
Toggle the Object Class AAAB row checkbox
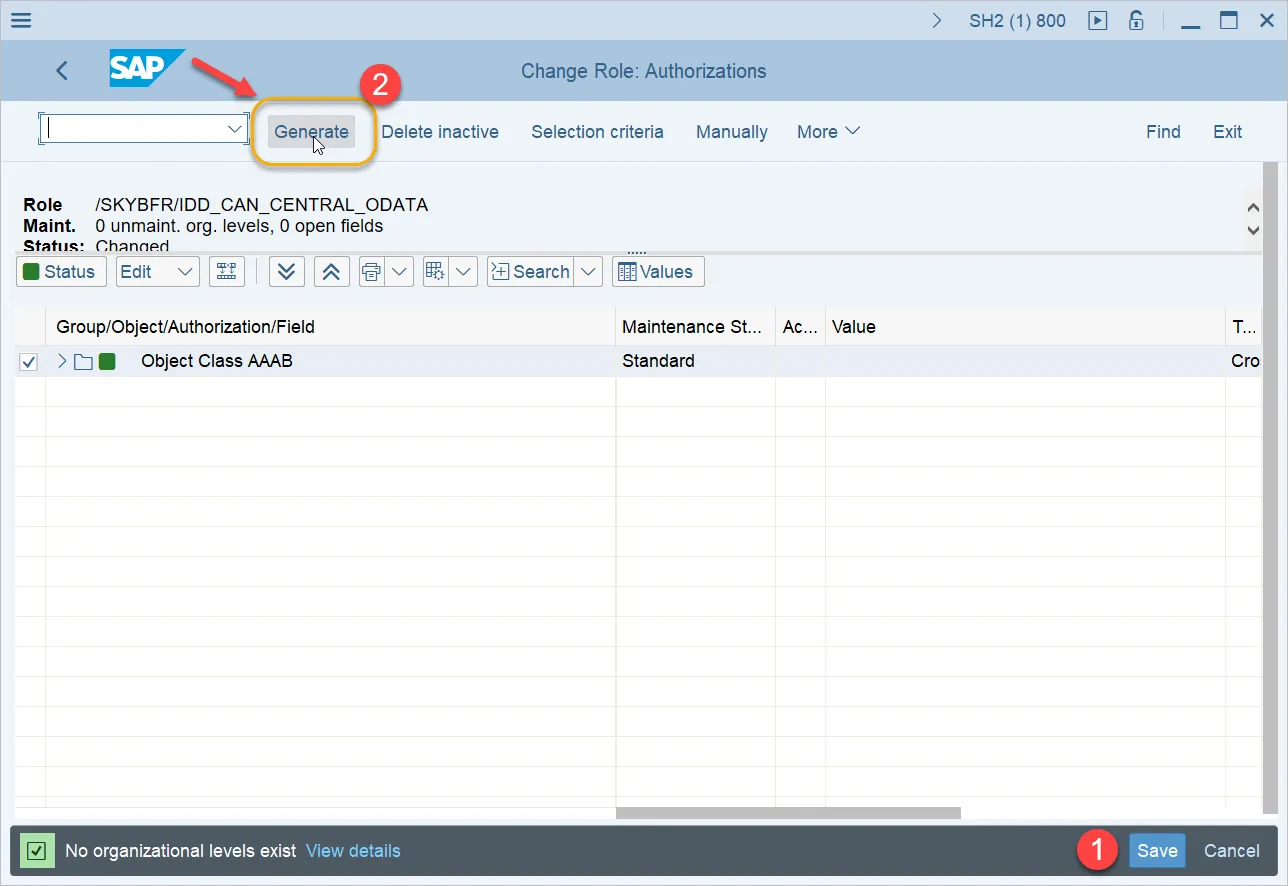pos(29,362)
